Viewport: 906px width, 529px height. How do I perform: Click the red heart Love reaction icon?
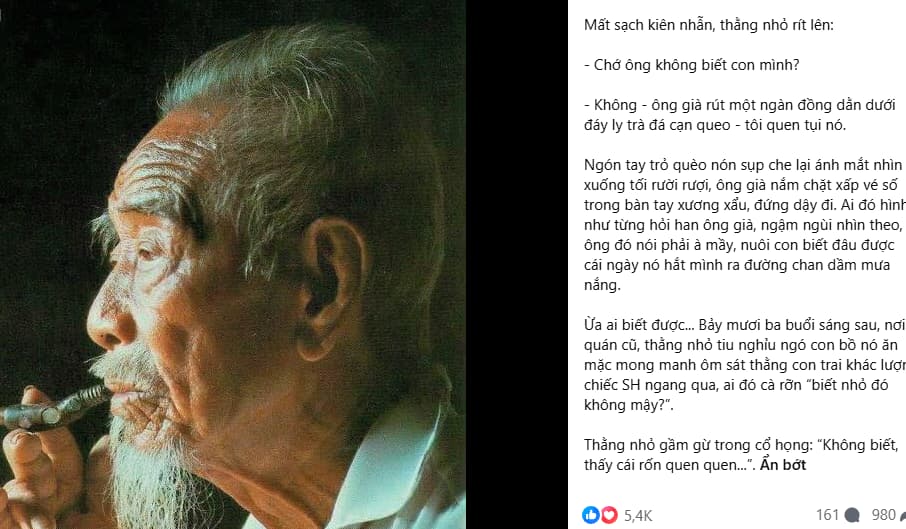(x=609, y=515)
